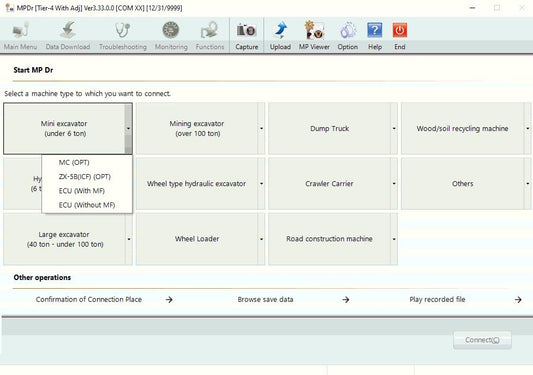The width and height of the screenshot is (533, 375).
Task: Expand the Mining excavator dropdown arrow
Action: 261,129
